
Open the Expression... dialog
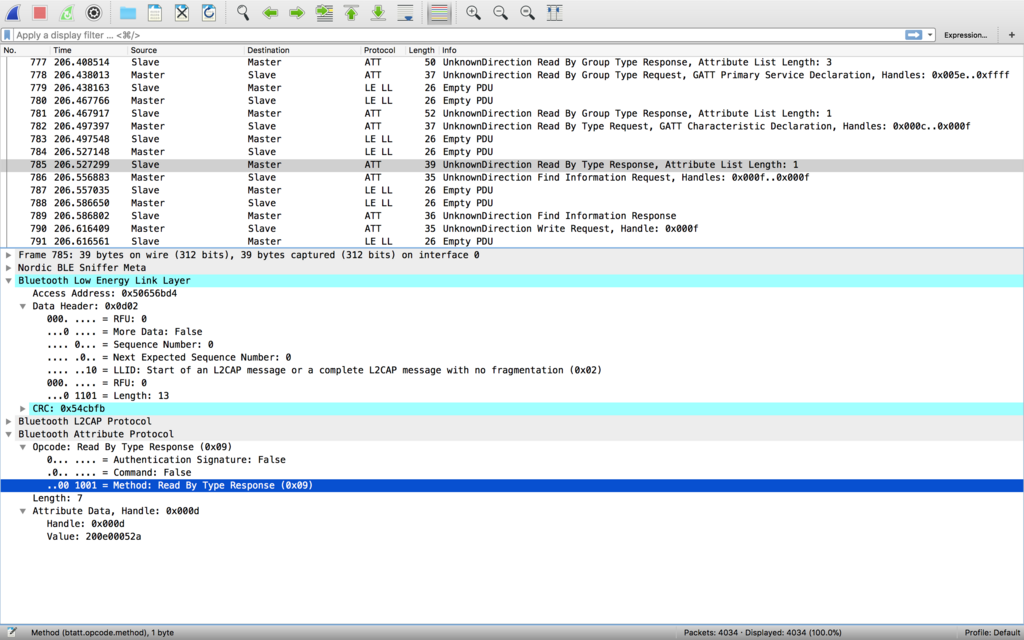point(965,35)
